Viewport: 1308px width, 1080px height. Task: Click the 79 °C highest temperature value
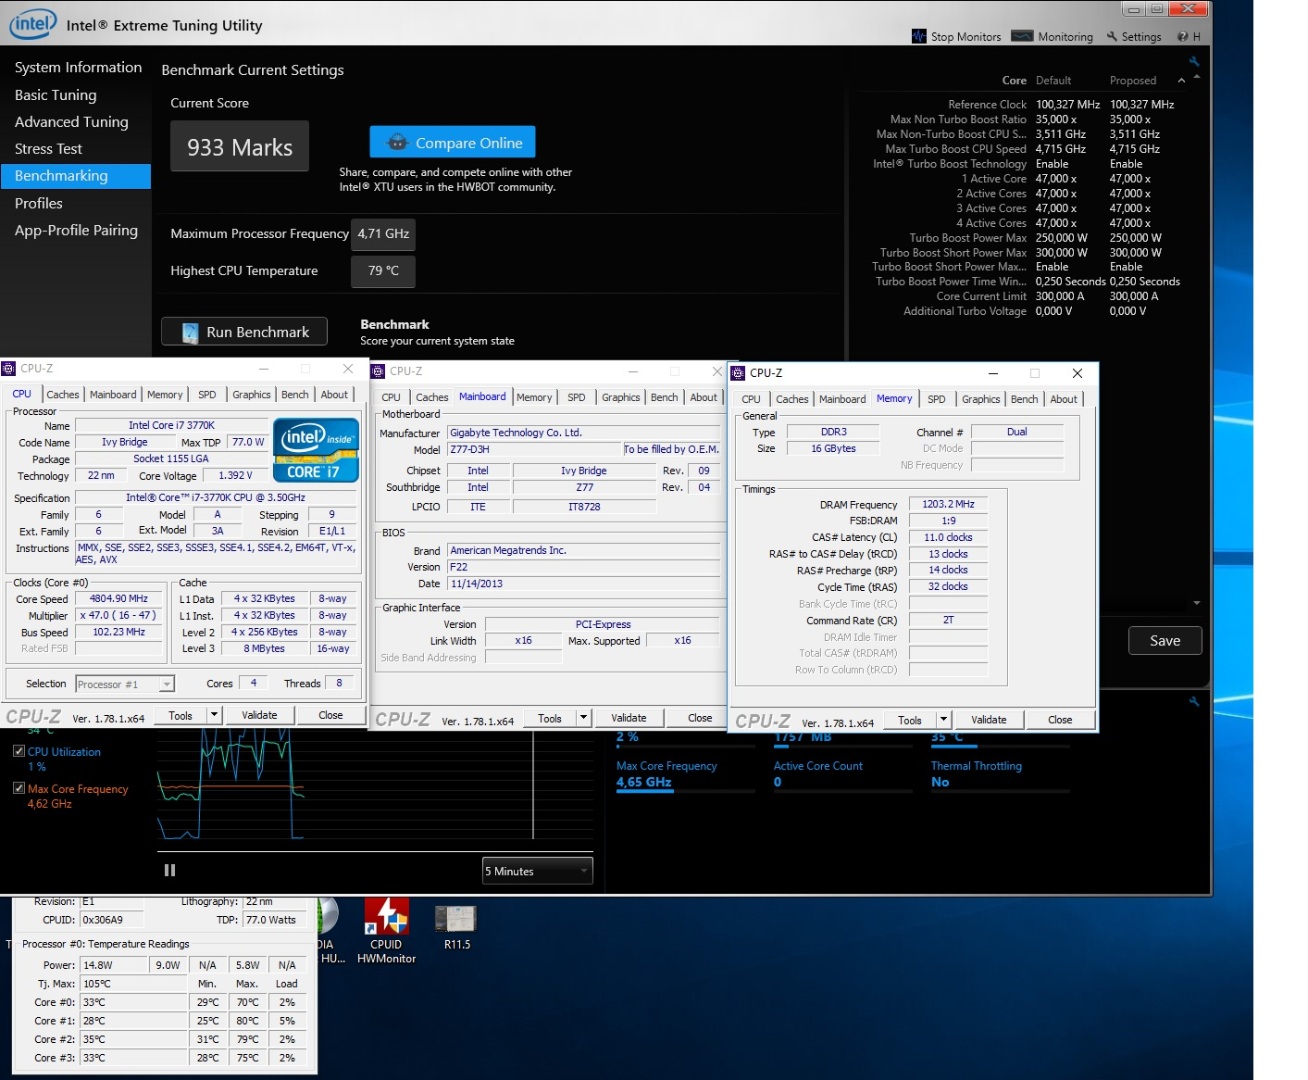[383, 271]
